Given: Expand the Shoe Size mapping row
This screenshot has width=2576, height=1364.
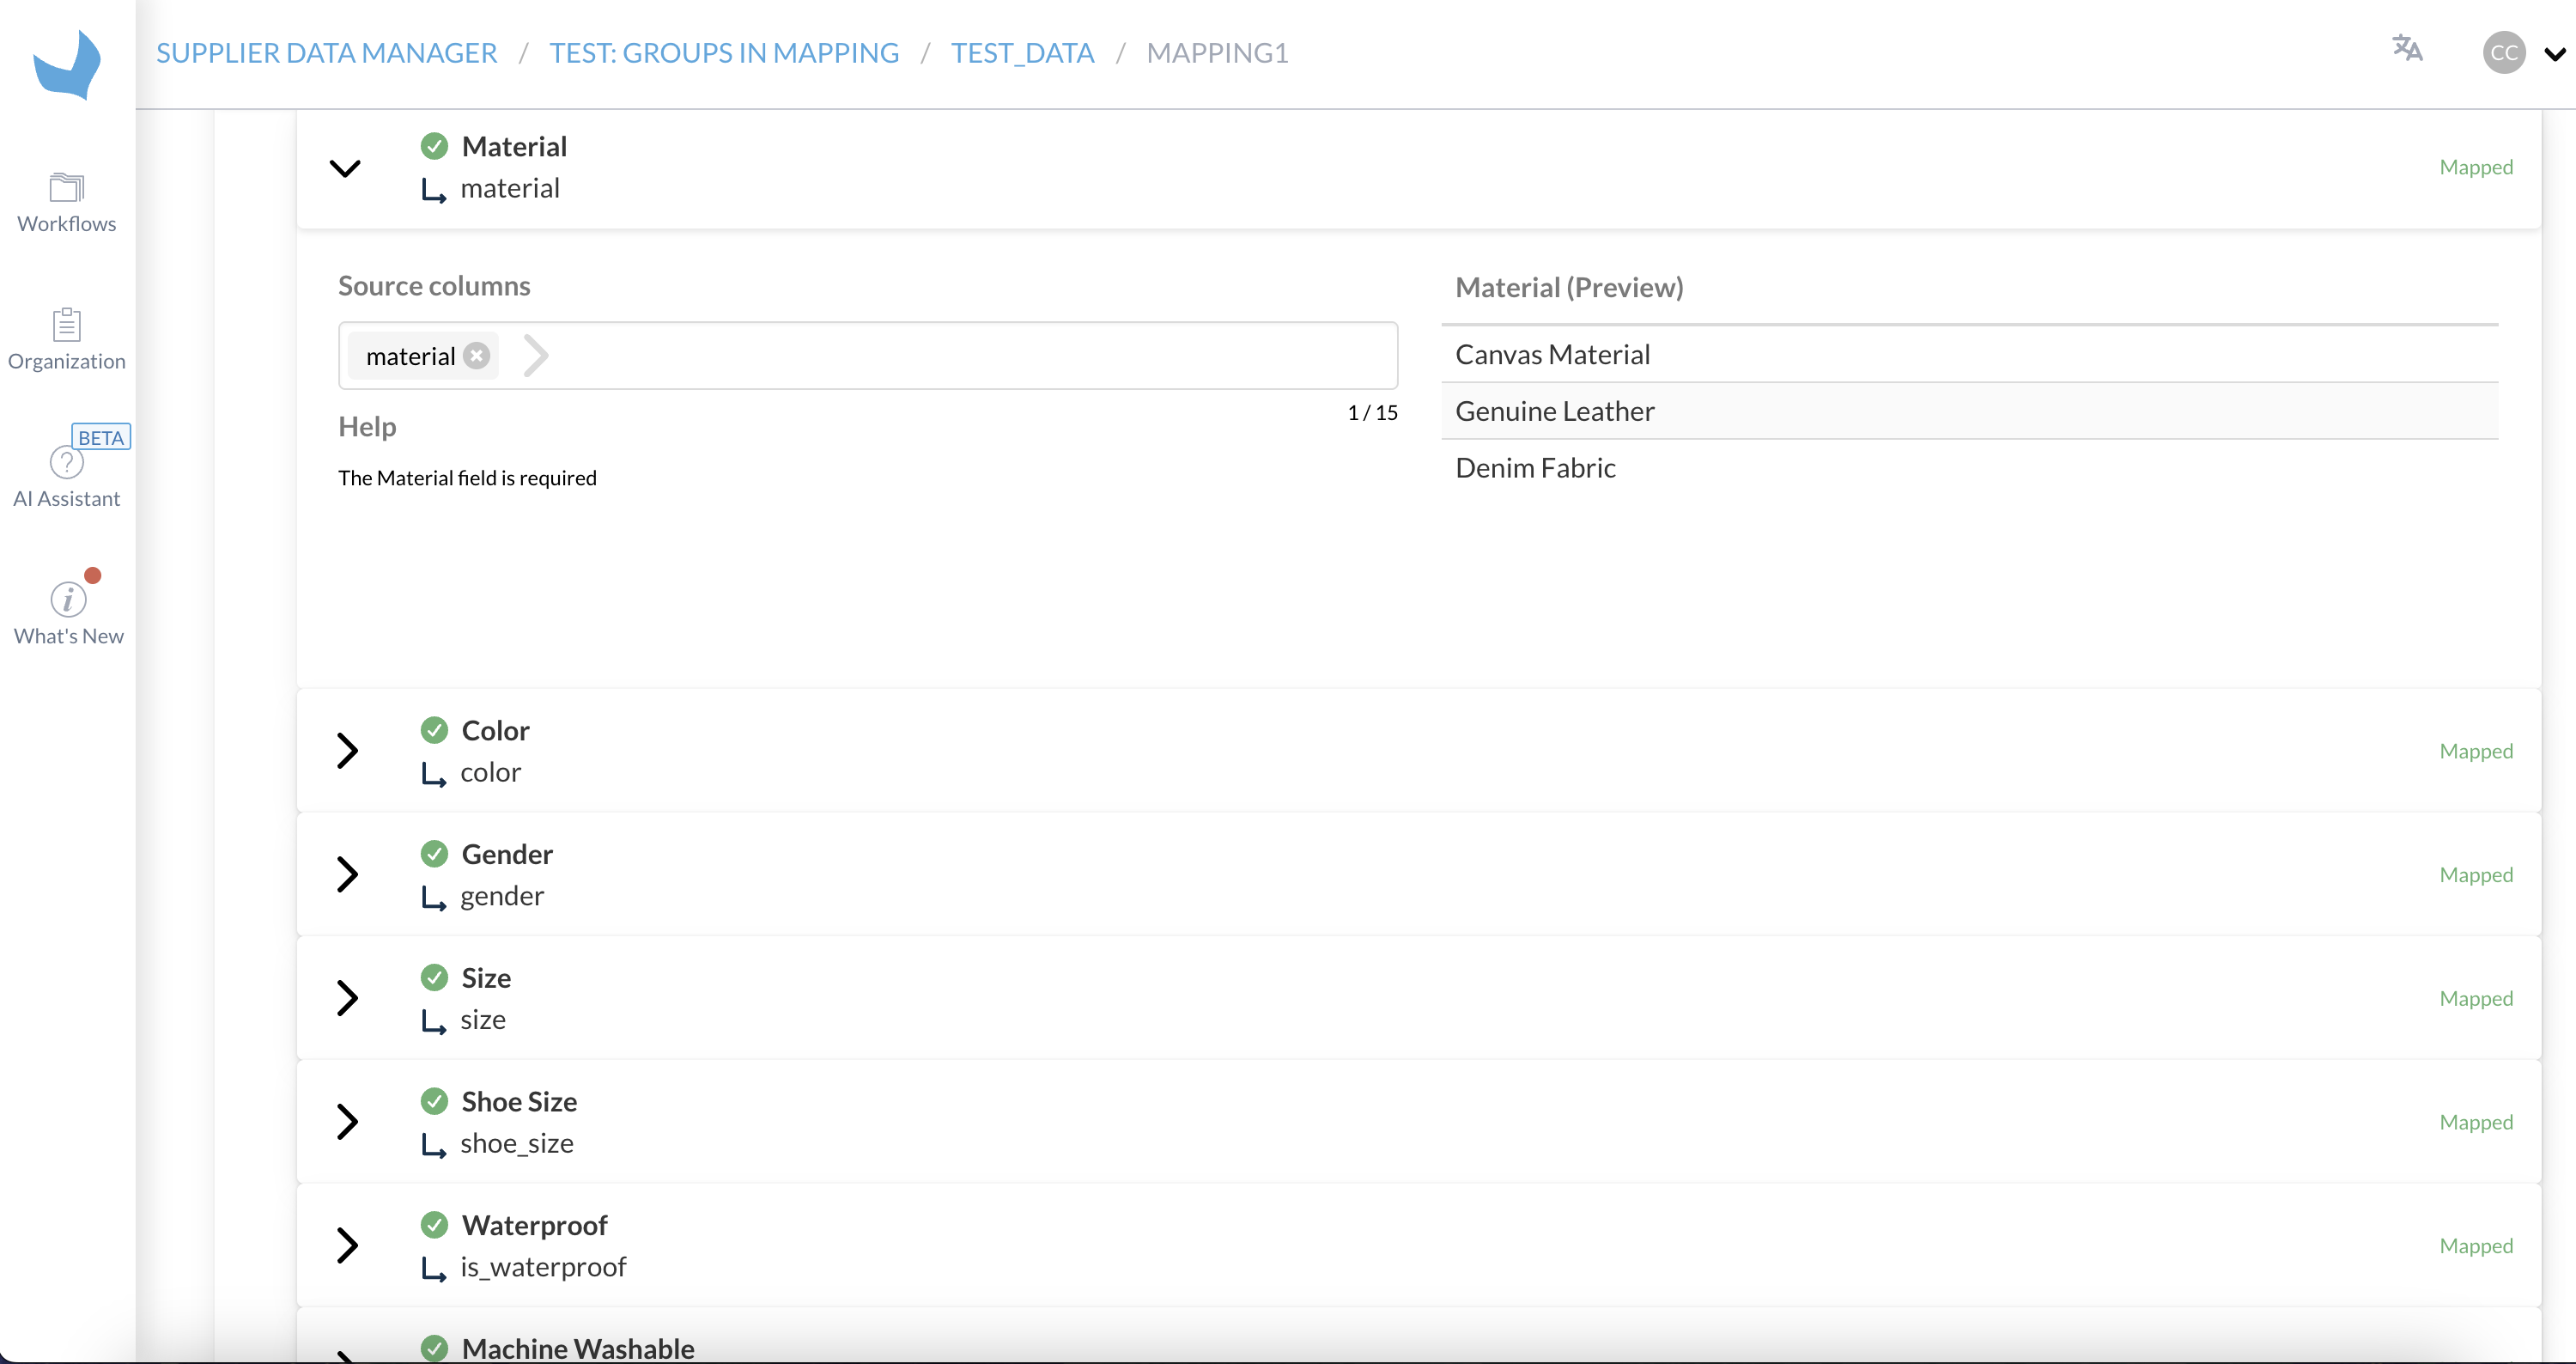Looking at the screenshot, I should click(347, 1122).
